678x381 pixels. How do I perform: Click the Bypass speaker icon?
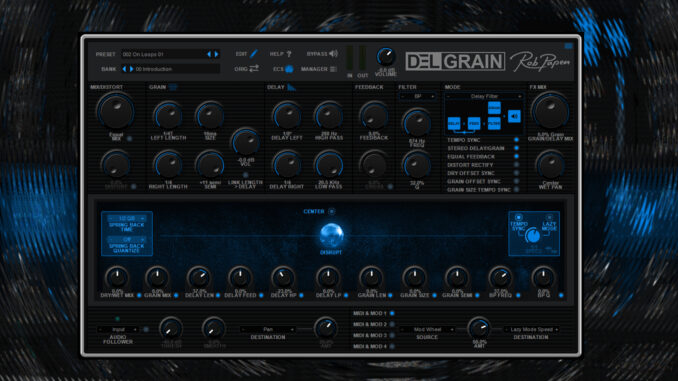[333, 54]
